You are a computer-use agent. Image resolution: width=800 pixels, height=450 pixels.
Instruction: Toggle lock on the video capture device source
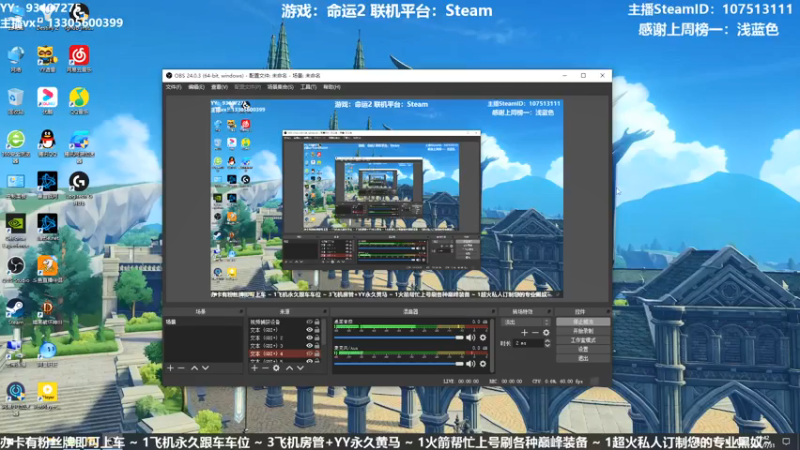[x=317, y=322]
